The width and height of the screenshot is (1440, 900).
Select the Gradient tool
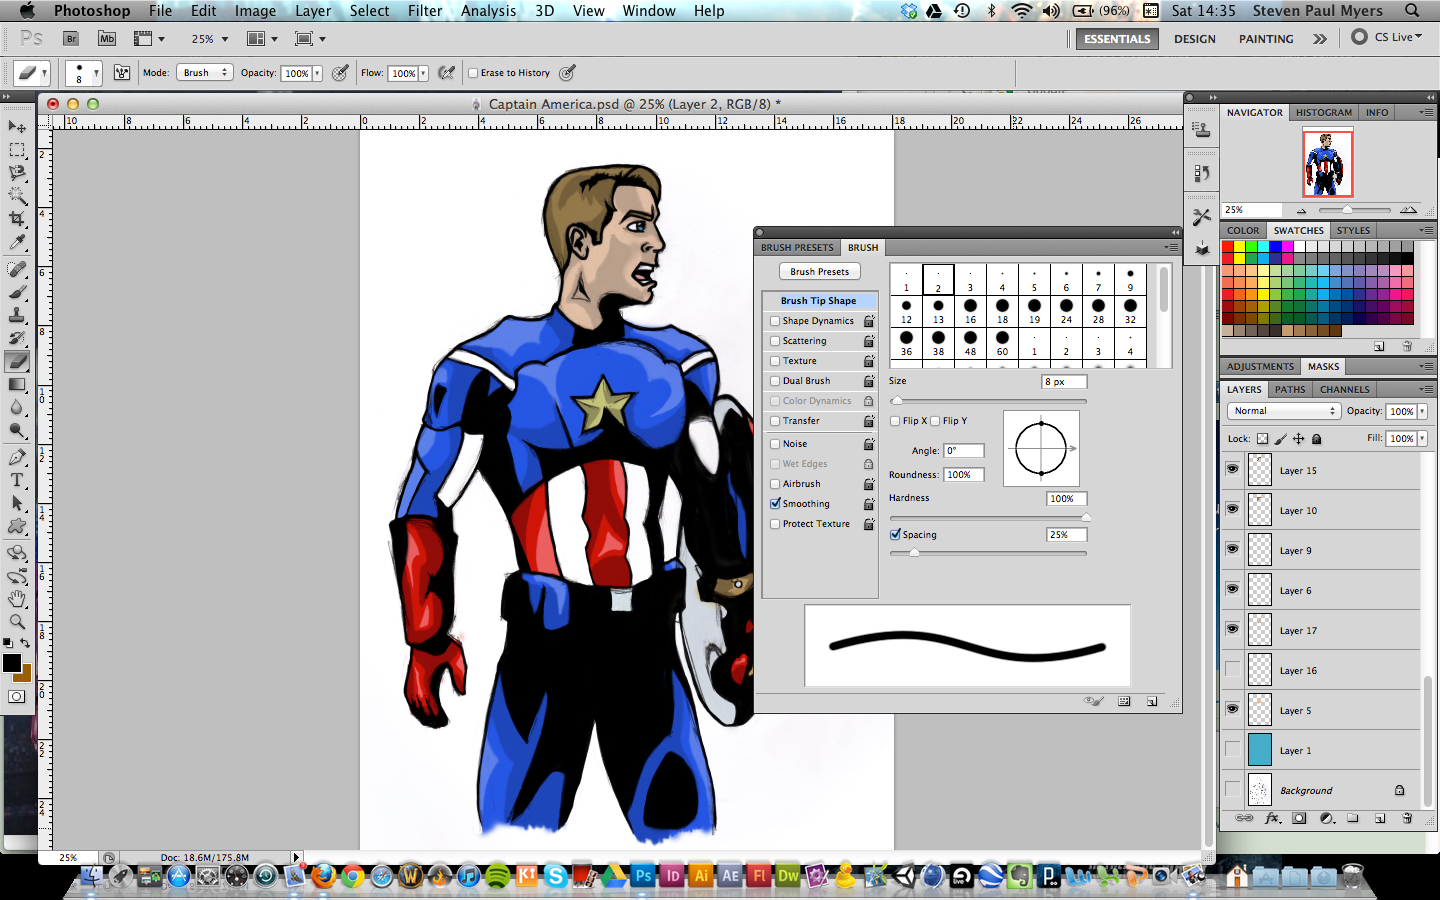17,385
